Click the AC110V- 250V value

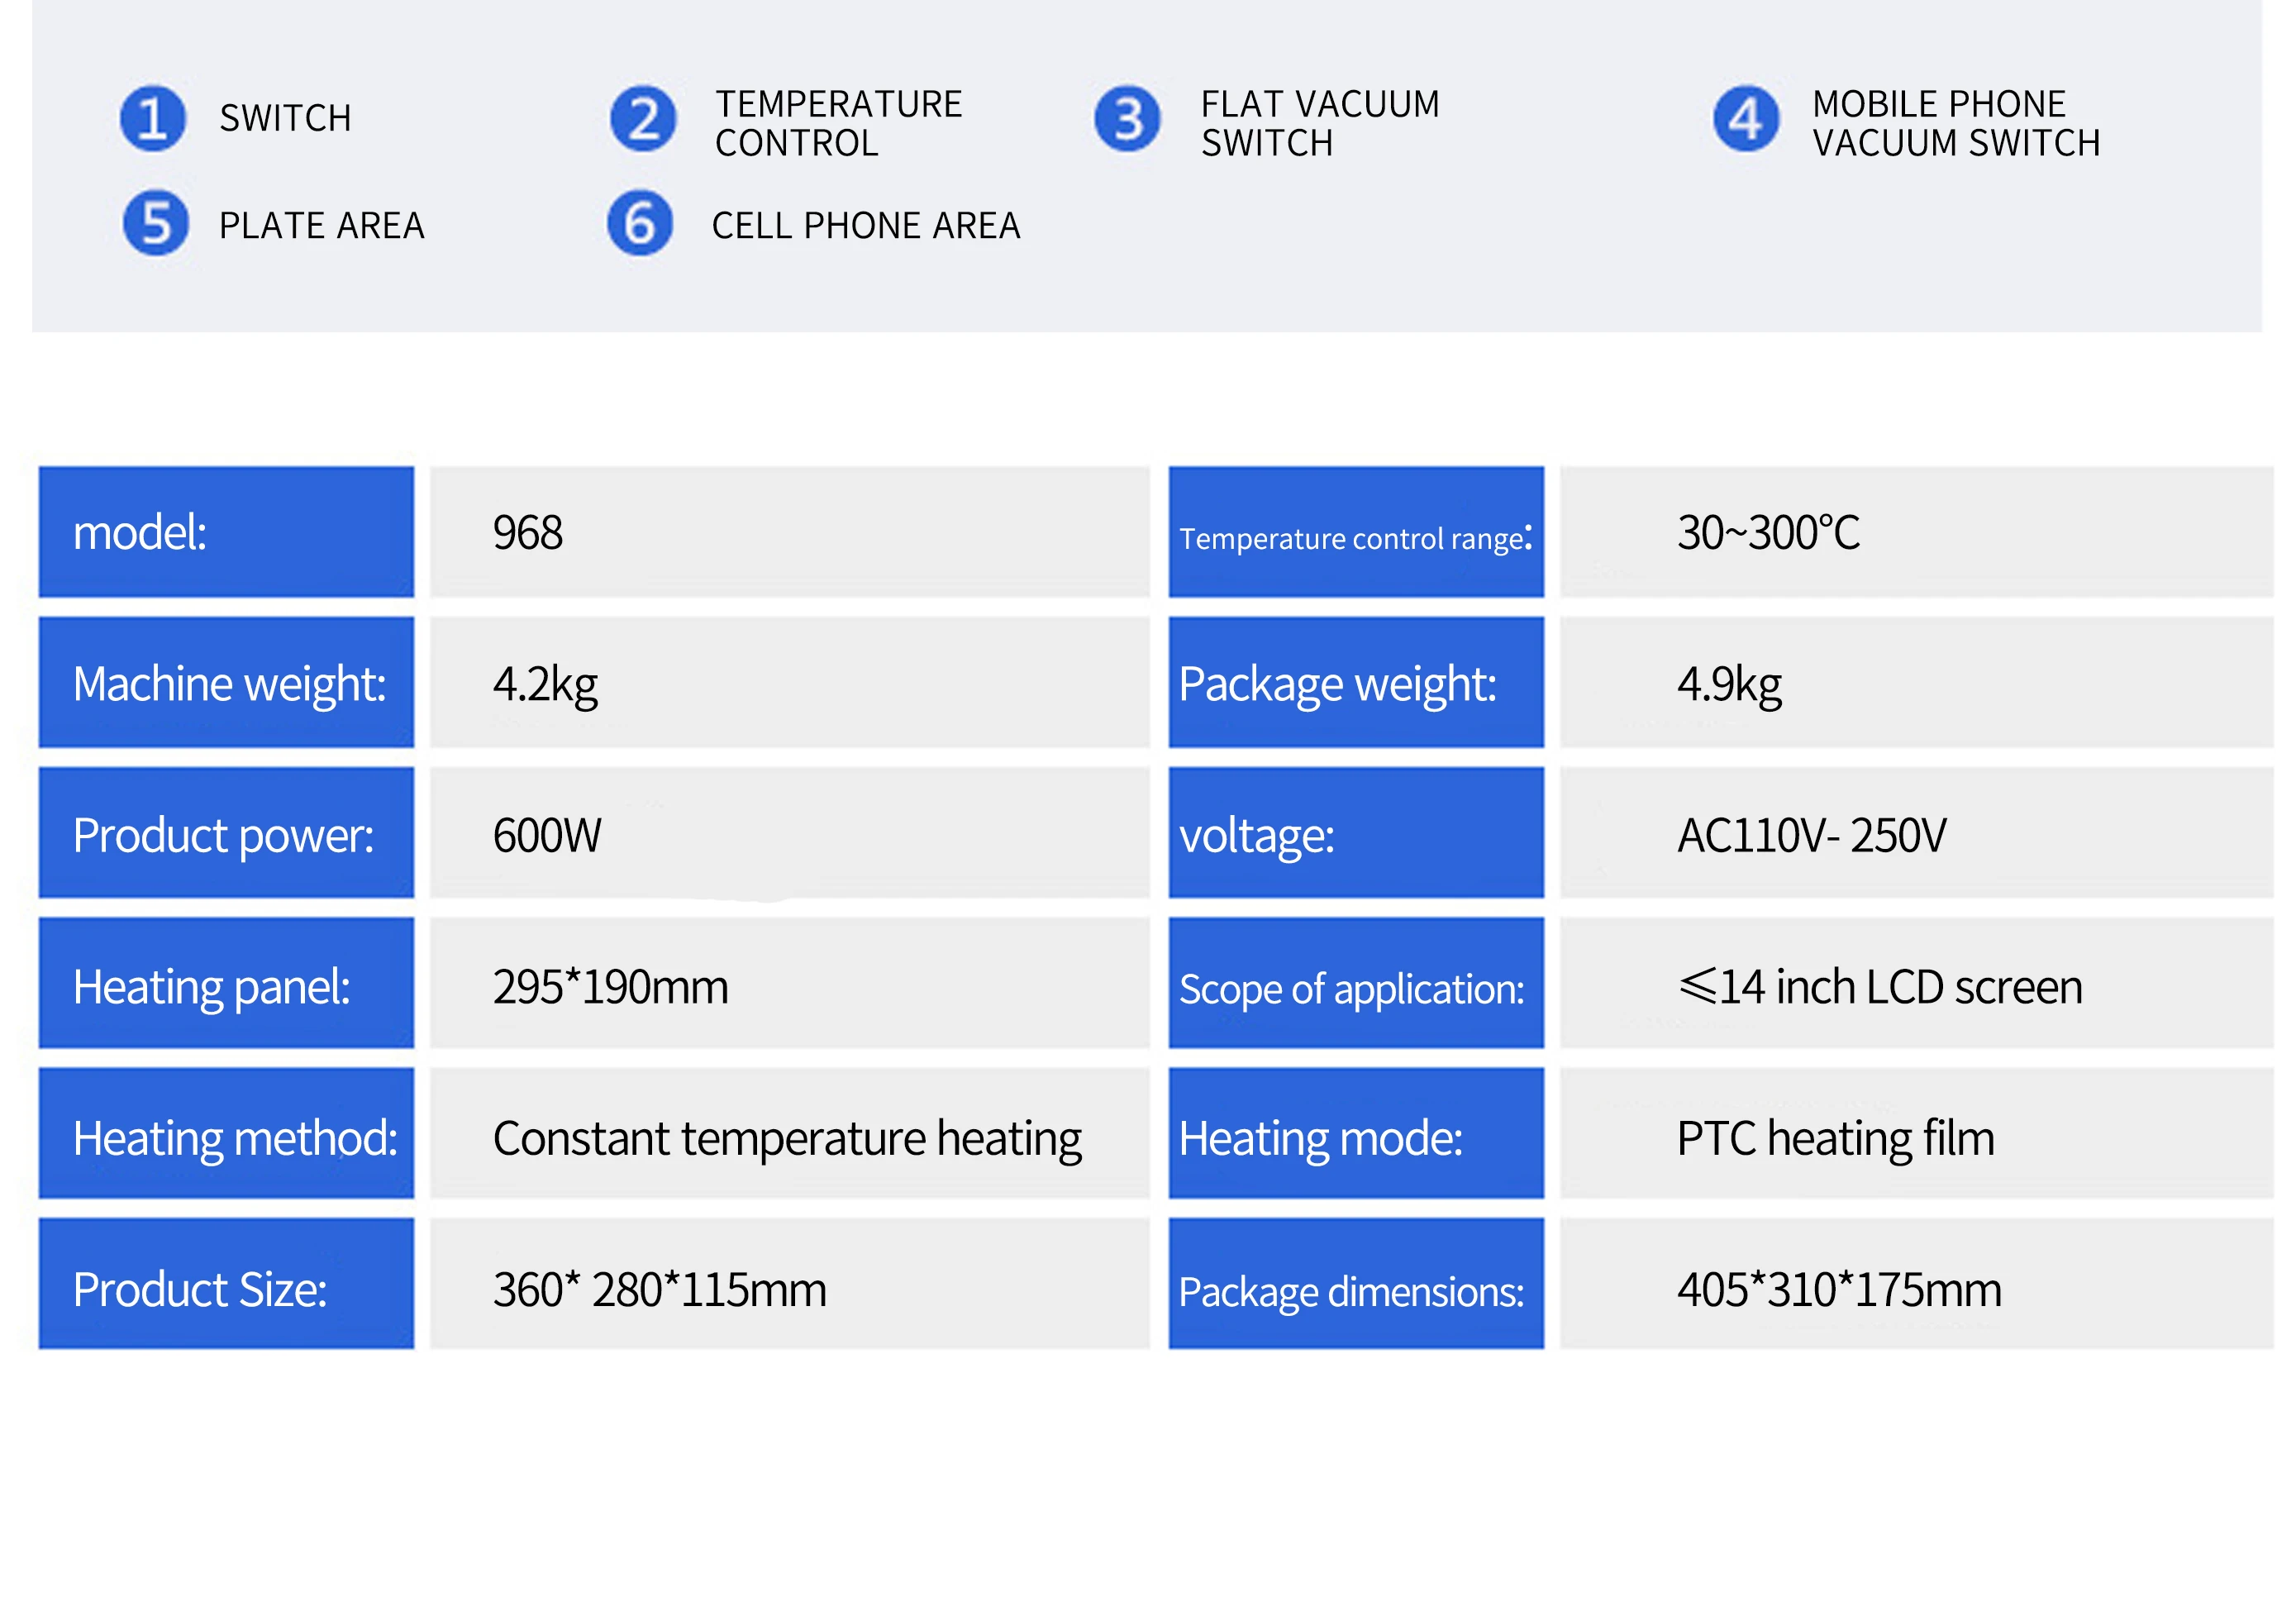pyautogui.click(x=1811, y=835)
